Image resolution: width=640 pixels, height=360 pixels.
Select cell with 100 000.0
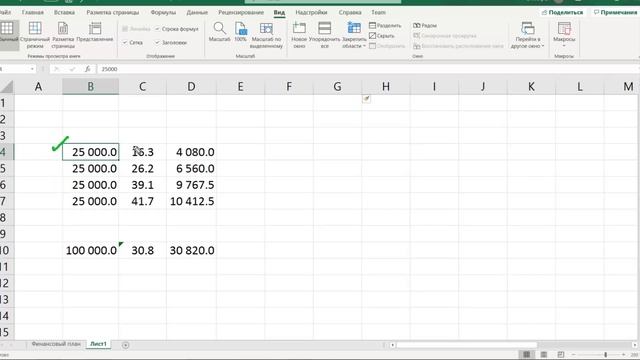91,250
